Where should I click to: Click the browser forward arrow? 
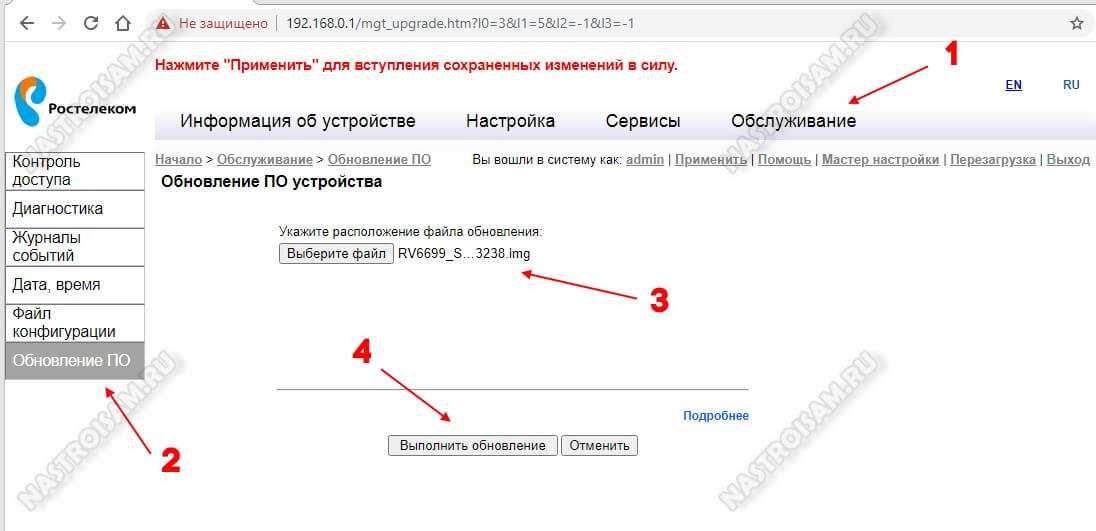pyautogui.click(x=58, y=23)
